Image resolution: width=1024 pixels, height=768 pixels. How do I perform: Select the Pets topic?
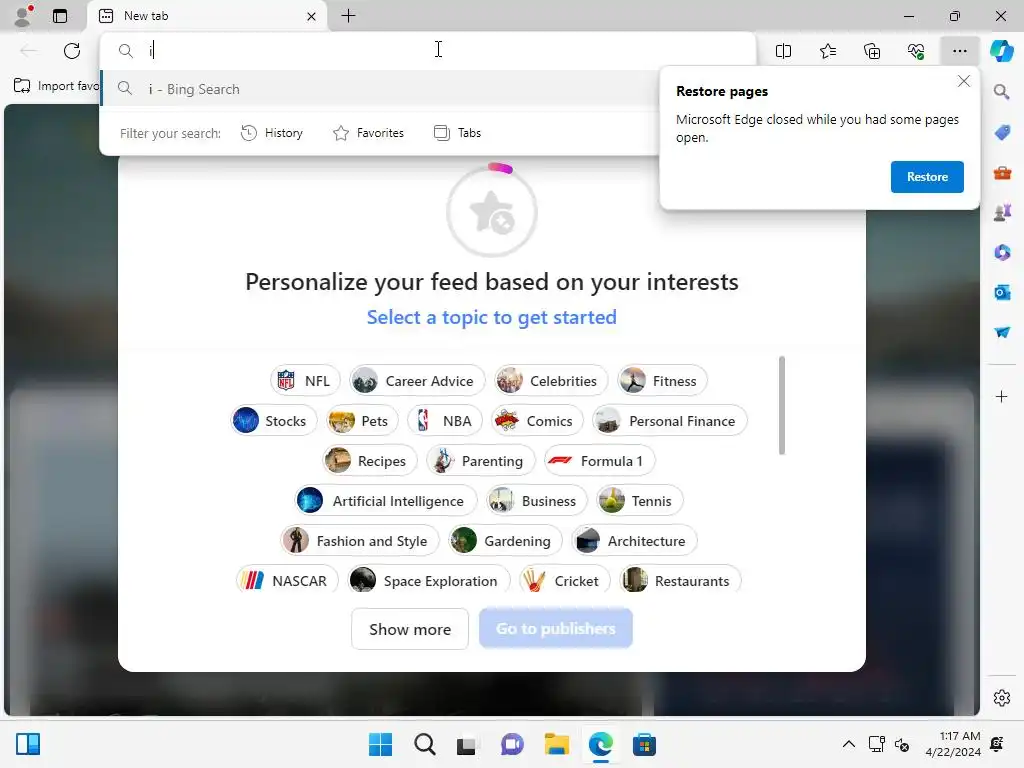[x=362, y=421]
